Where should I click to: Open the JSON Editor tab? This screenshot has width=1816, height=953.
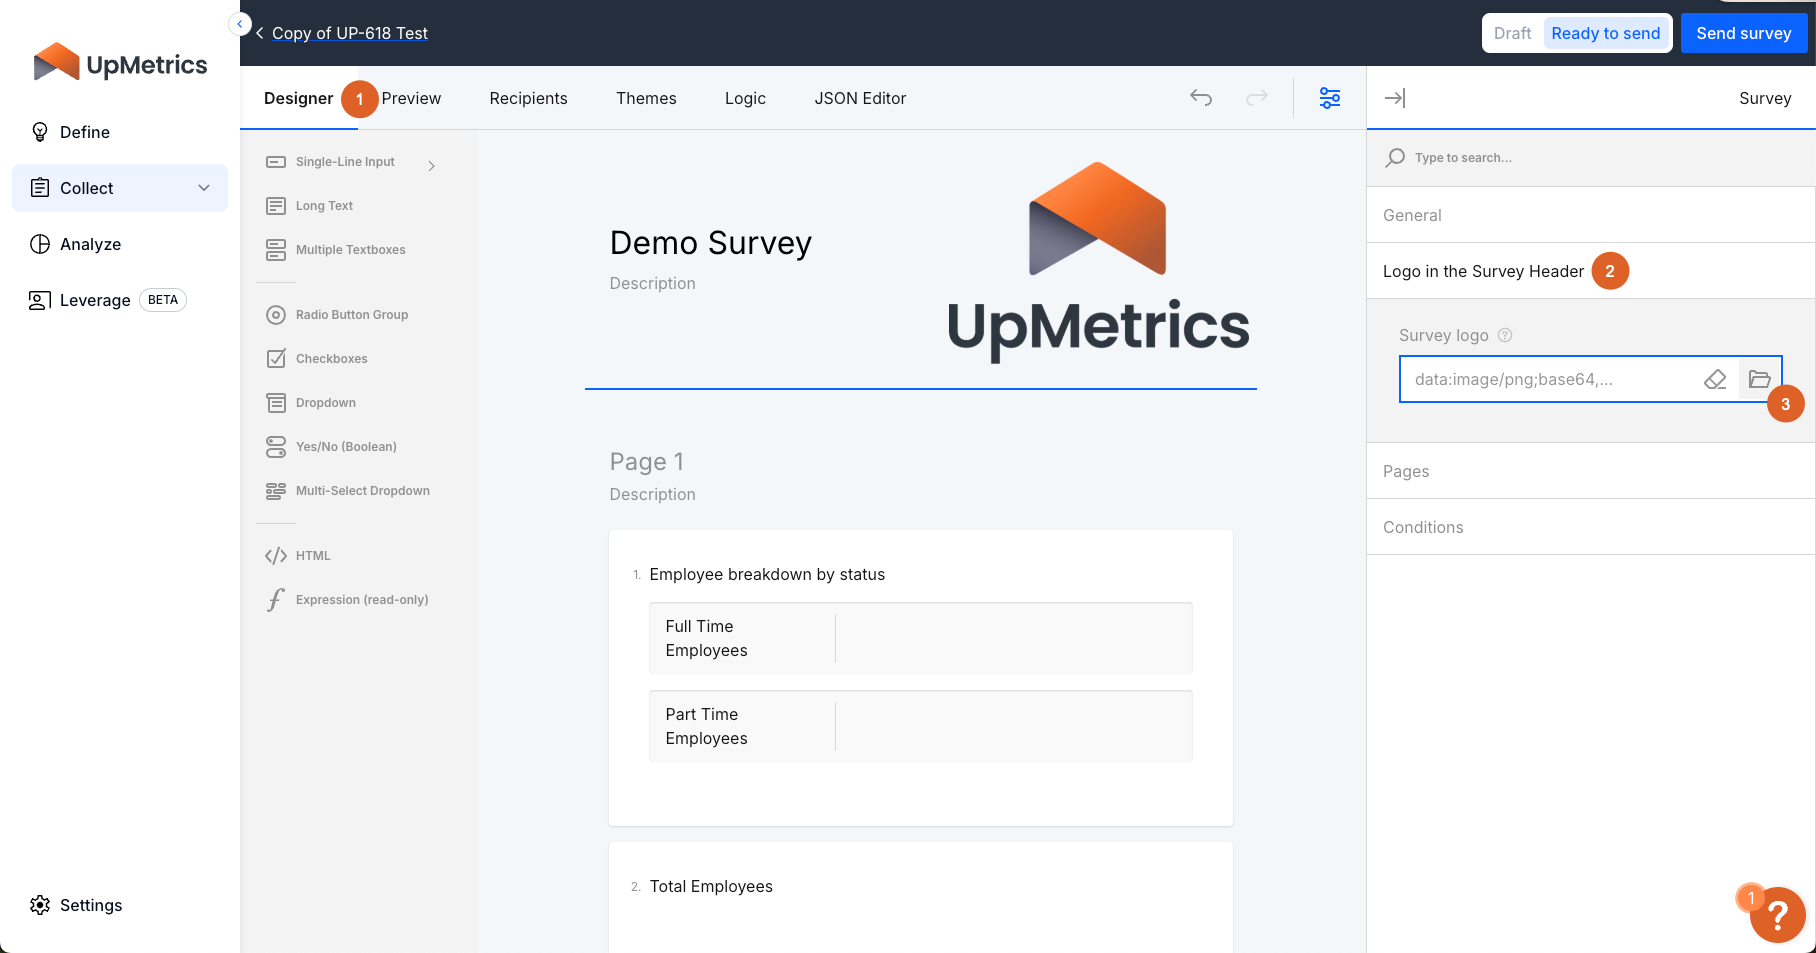[x=860, y=98]
